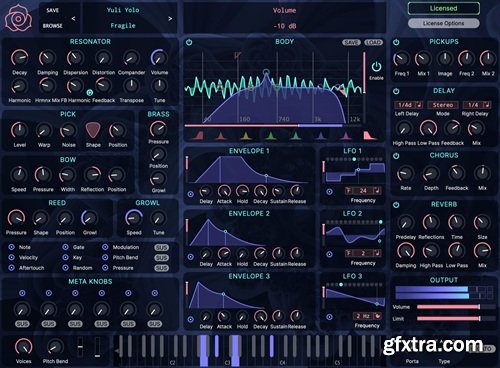500x368 pixels.
Task: Click the Reed Growl knob
Action: tap(89, 218)
